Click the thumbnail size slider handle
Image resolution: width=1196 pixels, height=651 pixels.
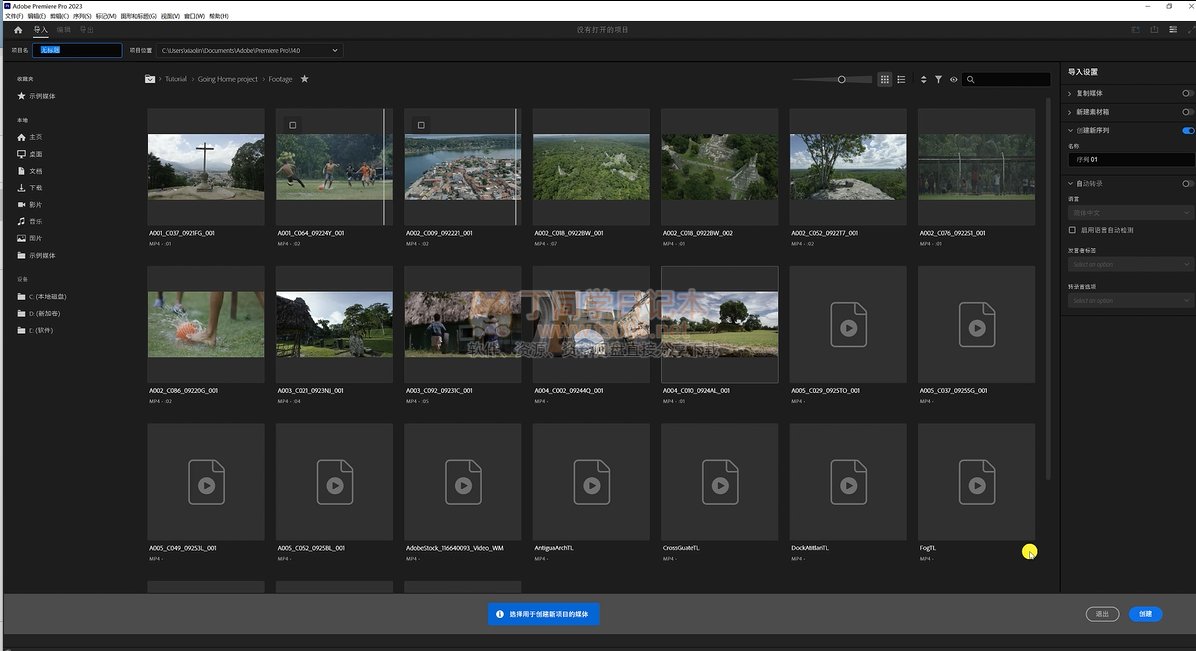pos(841,79)
